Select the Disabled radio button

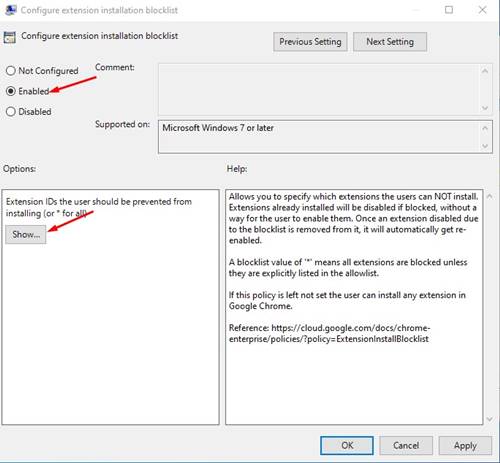click(x=11, y=111)
